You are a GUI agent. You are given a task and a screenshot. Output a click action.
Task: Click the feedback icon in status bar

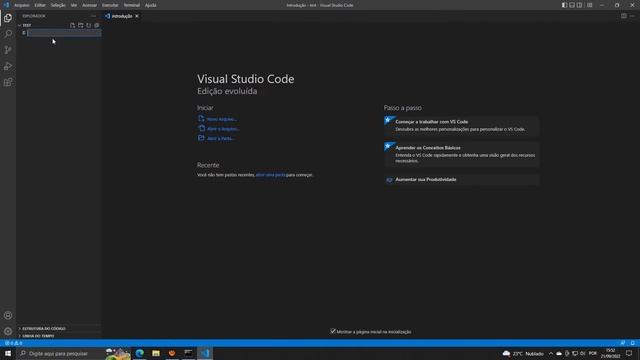pyautogui.click(x=623, y=343)
